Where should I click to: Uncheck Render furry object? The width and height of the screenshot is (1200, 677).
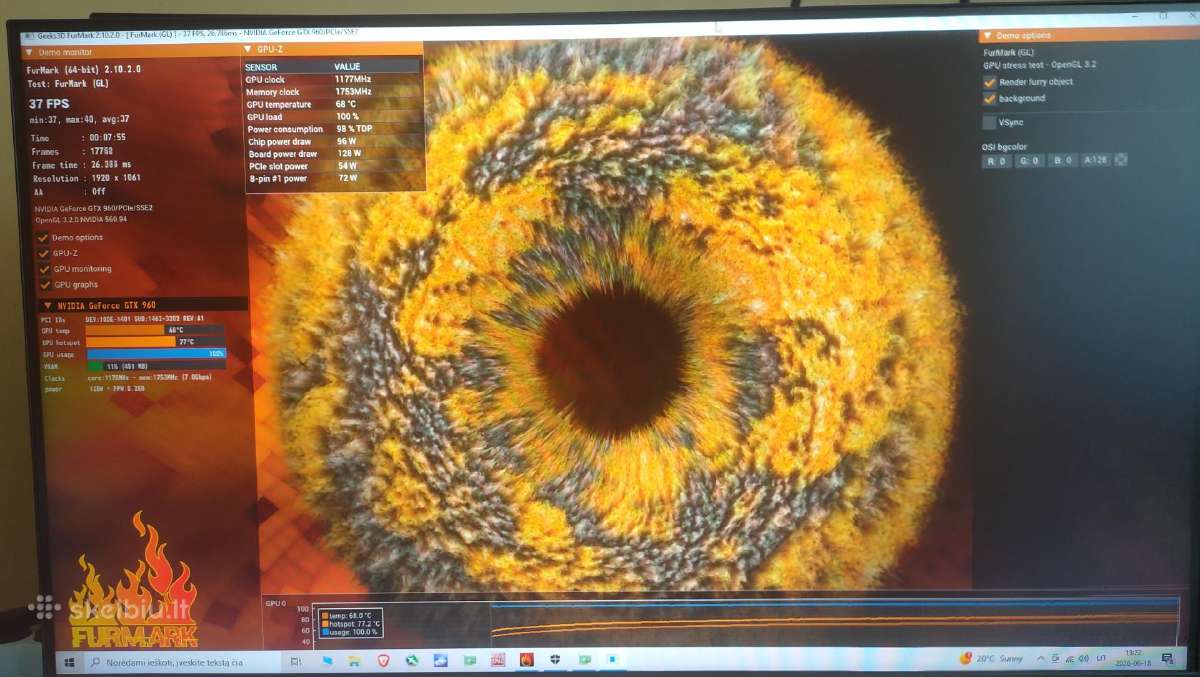tap(989, 82)
